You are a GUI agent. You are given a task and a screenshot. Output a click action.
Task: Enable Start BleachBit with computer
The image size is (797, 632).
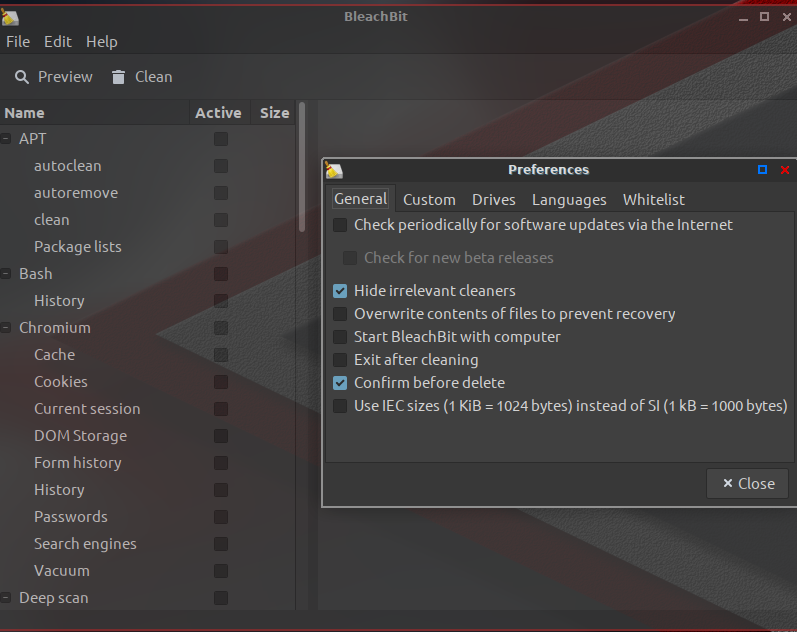pyautogui.click(x=340, y=337)
